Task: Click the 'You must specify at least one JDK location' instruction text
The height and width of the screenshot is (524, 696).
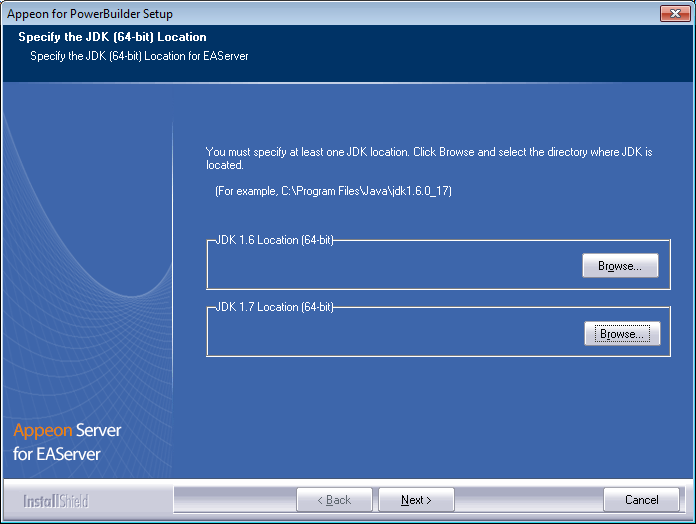Action: (429, 158)
